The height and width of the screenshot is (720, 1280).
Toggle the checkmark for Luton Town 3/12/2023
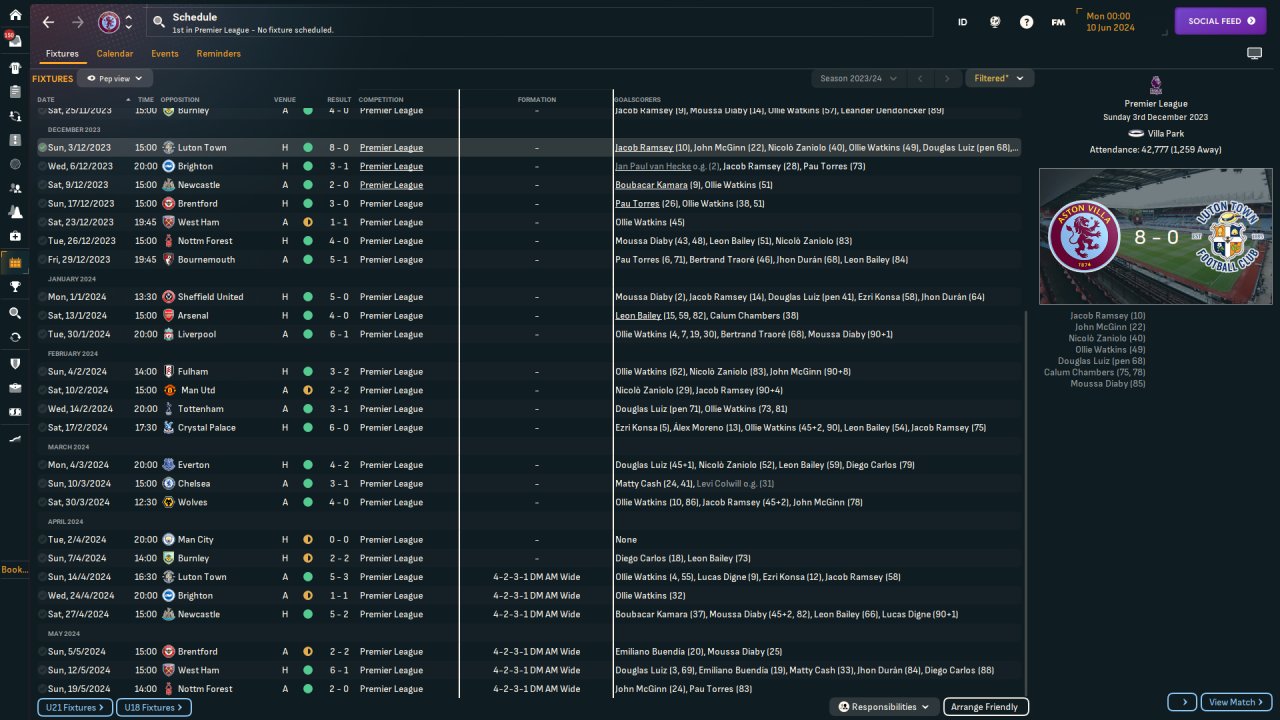coord(42,148)
